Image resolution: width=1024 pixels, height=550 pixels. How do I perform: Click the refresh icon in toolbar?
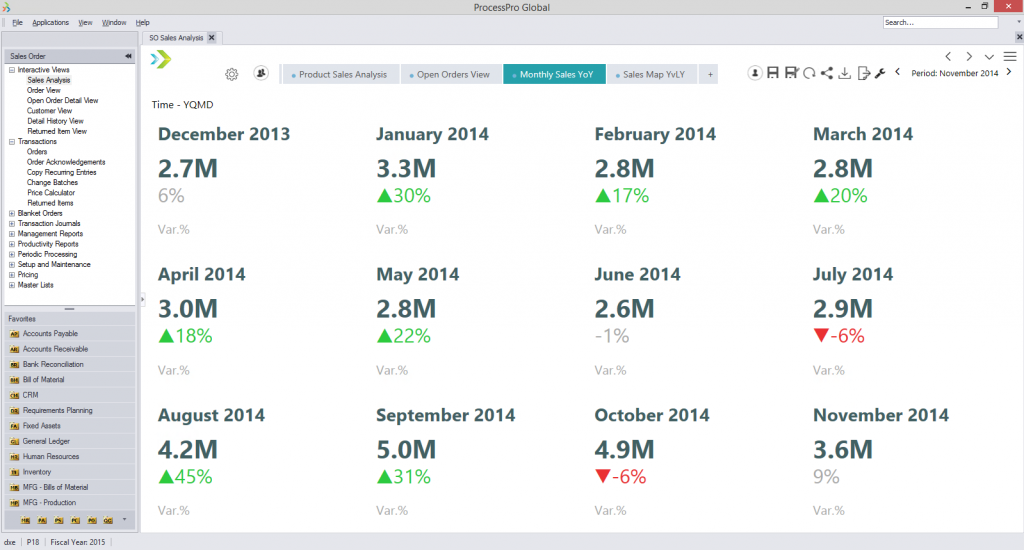tap(809, 73)
